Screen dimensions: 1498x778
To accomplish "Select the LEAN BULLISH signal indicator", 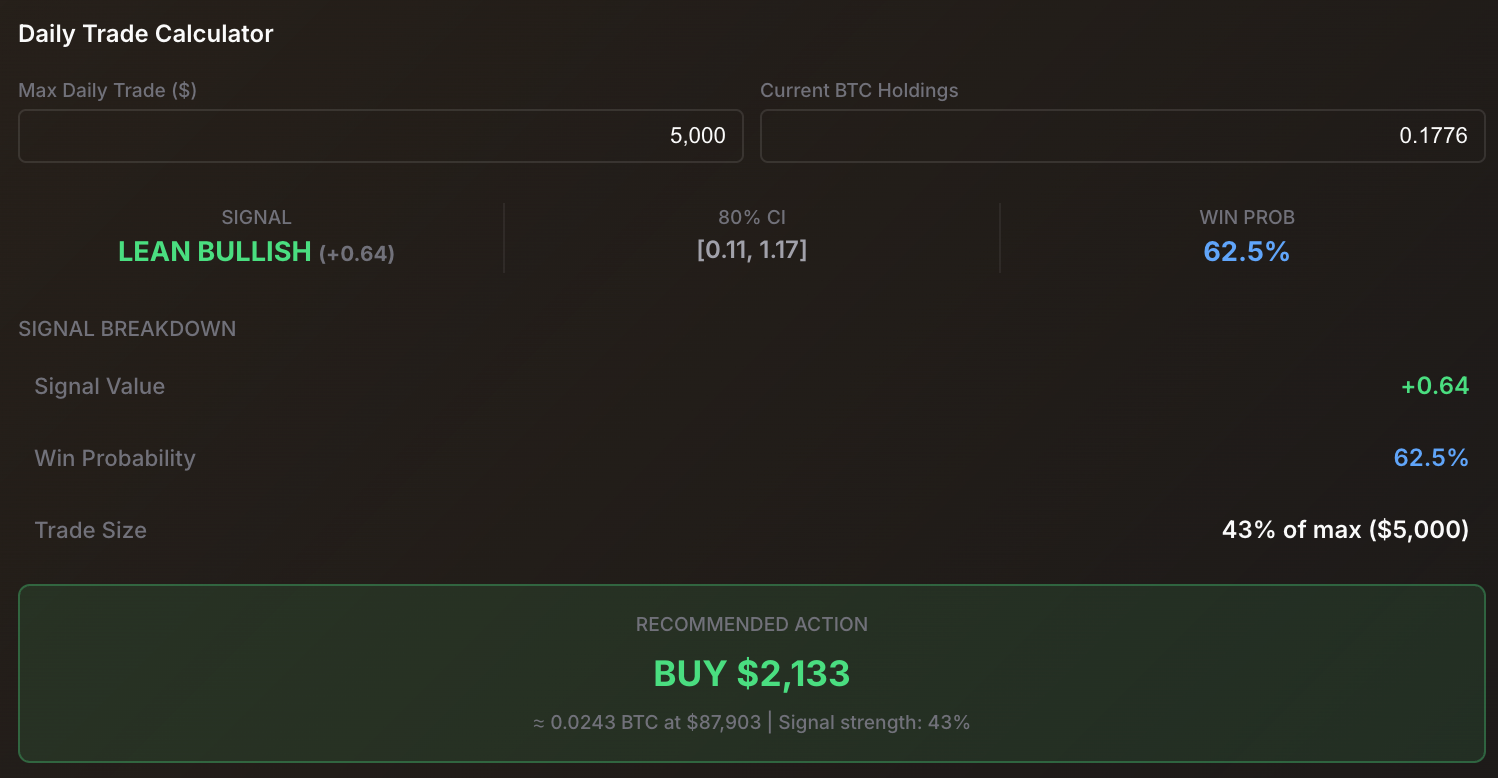I will click(214, 251).
